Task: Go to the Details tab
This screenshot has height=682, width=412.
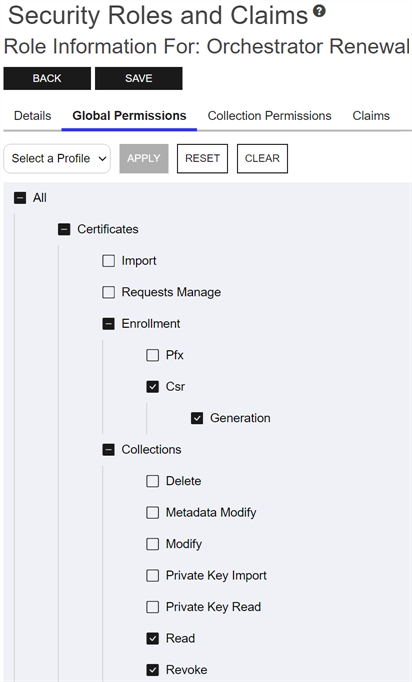Action: 33,116
